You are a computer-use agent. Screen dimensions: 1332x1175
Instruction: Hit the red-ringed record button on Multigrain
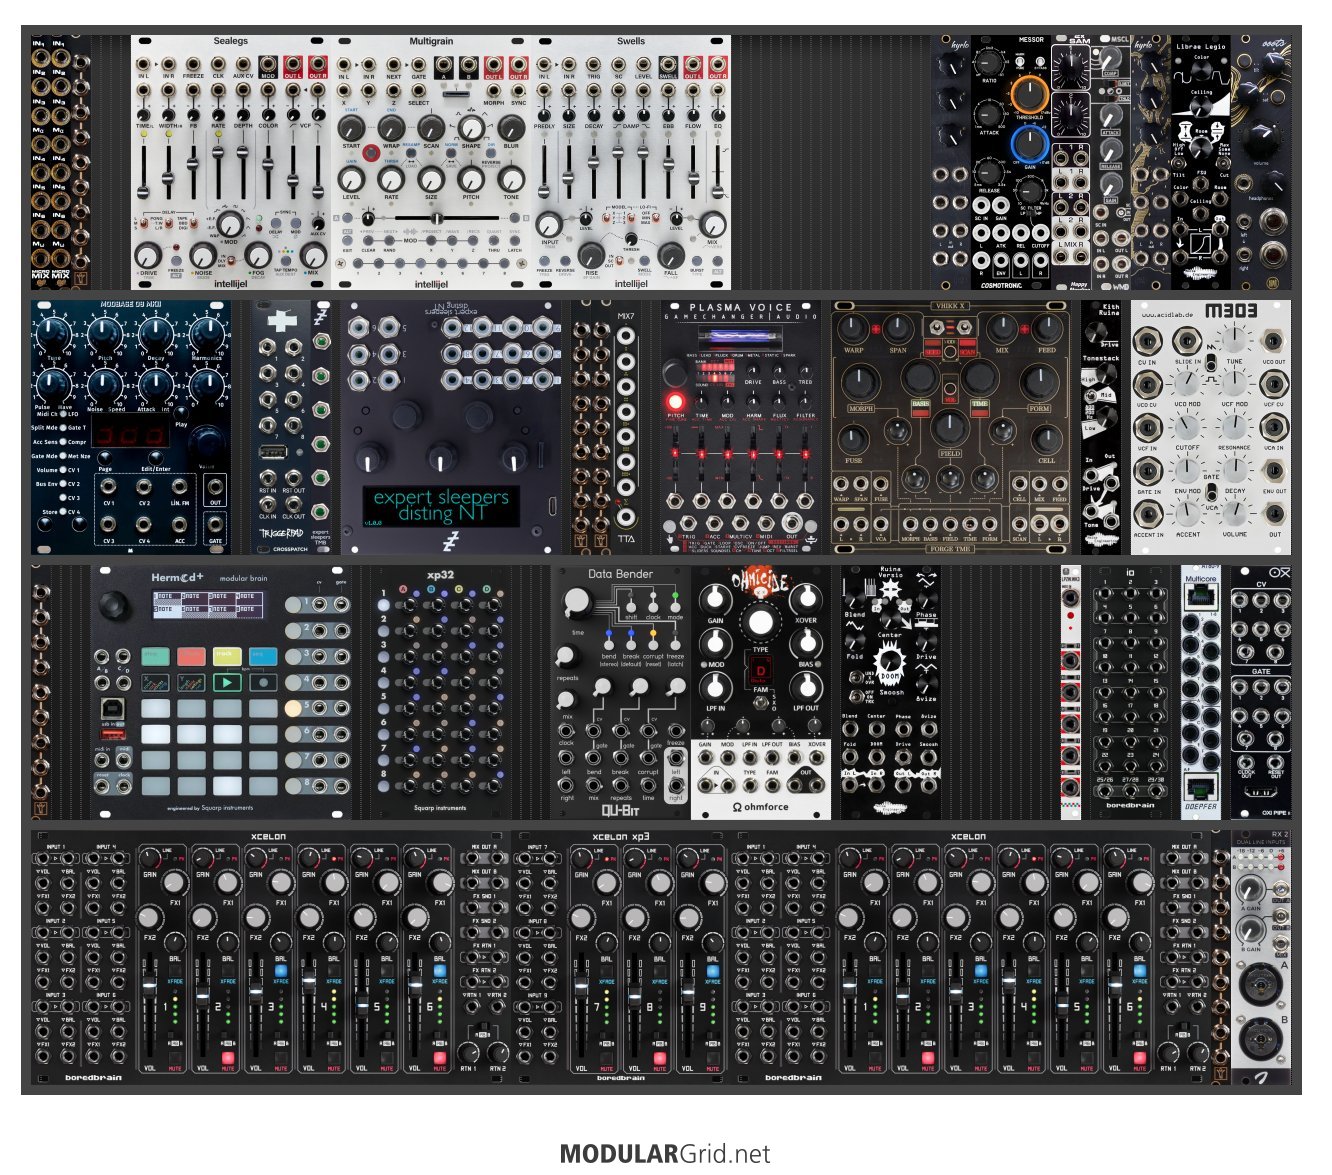tap(371, 153)
